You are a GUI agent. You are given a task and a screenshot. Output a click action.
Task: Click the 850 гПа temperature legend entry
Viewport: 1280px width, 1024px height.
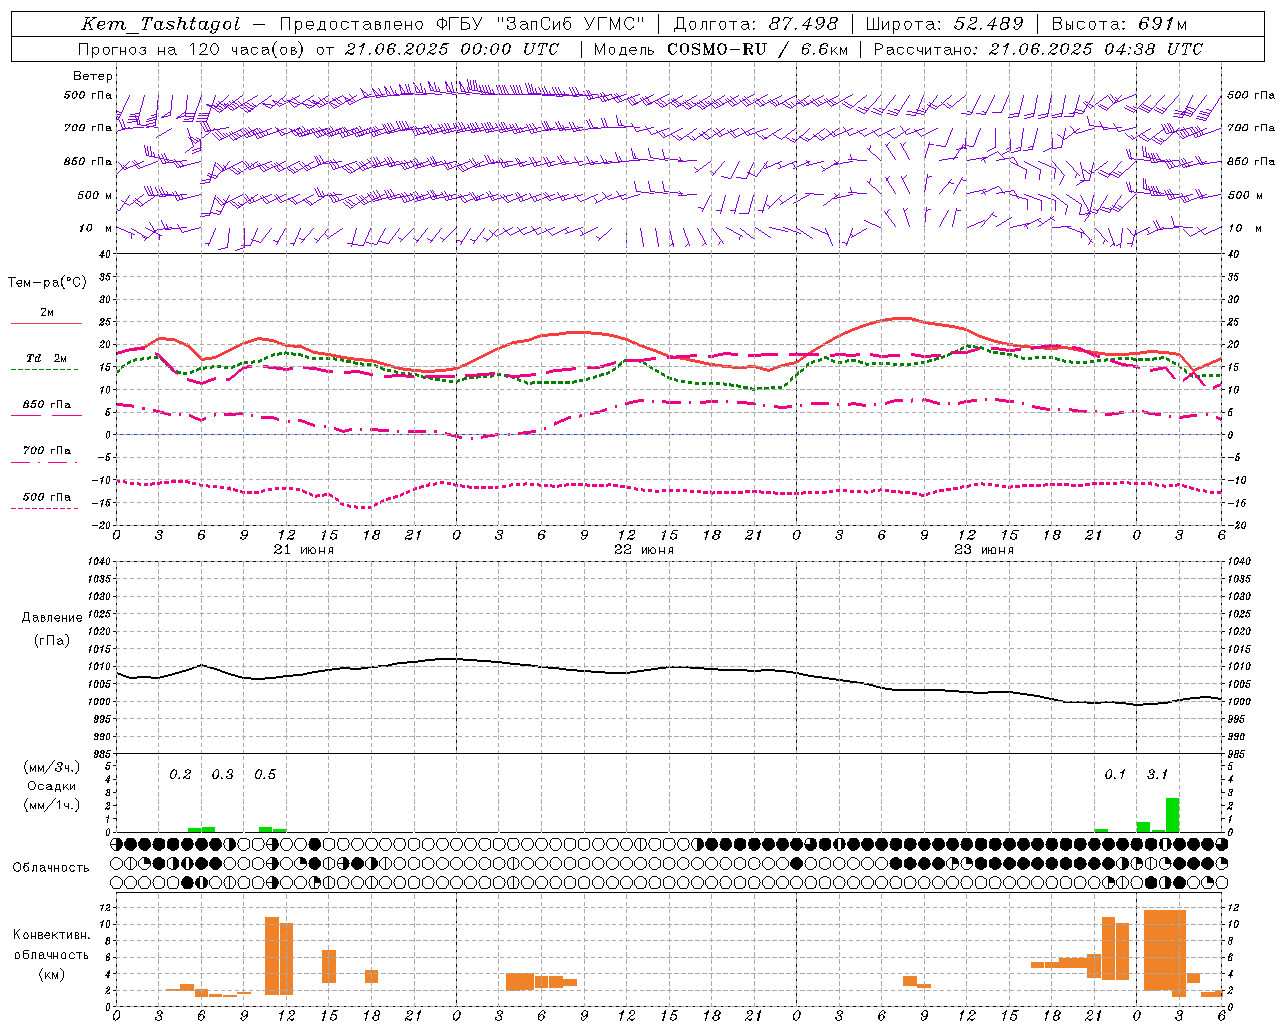[46, 405]
